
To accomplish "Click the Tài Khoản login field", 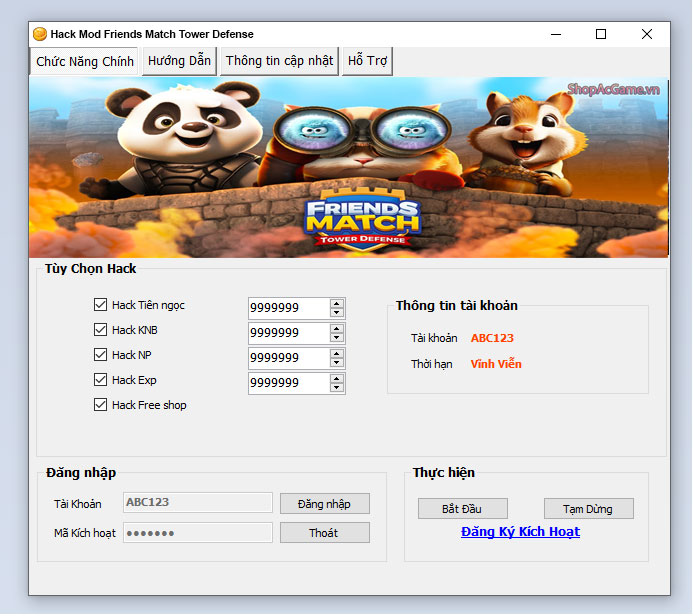I will (x=198, y=502).
